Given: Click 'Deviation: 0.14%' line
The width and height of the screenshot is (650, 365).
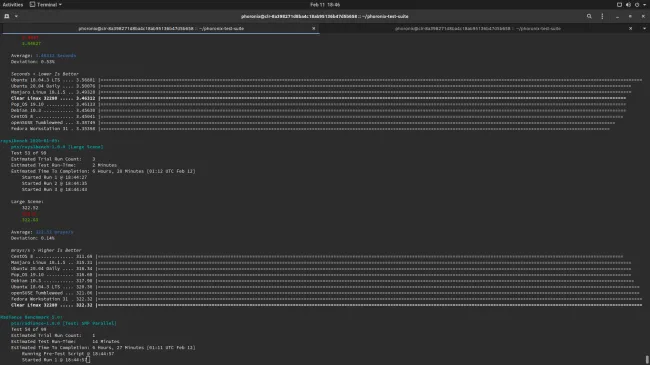Looking at the screenshot, I should pos(33,238).
